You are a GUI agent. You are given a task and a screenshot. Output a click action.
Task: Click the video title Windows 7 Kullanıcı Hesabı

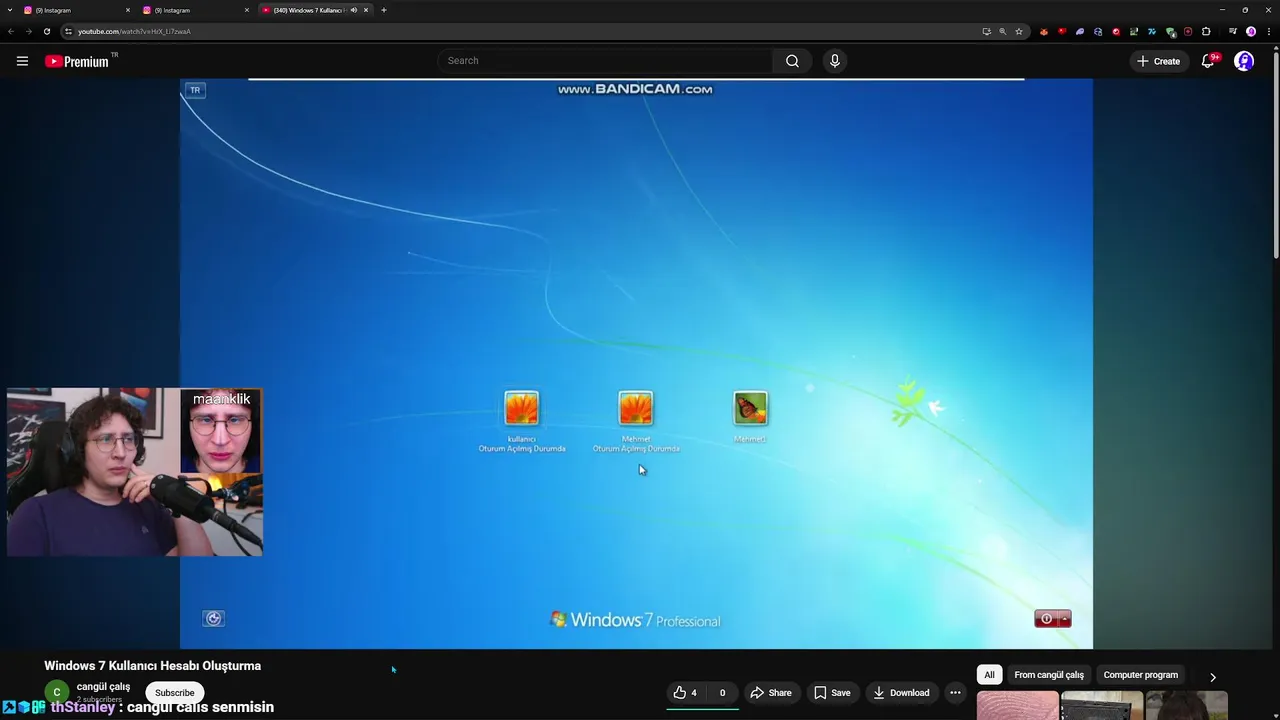(152, 666)
